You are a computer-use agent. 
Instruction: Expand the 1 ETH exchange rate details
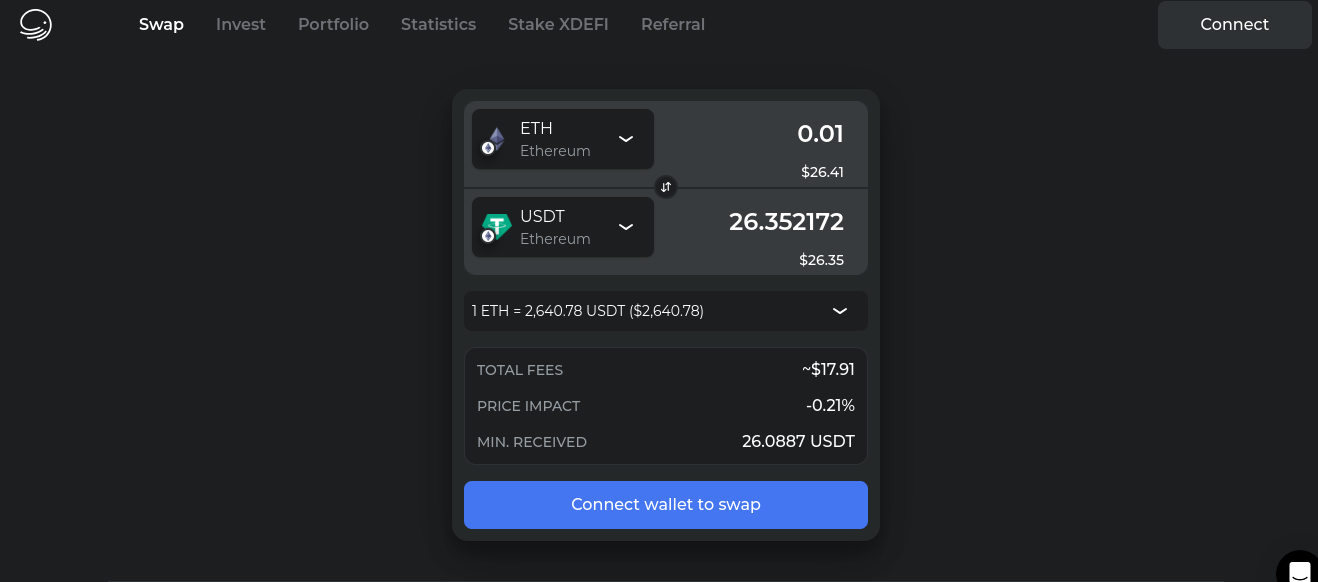pyautogui.click(x=838, y=311)
